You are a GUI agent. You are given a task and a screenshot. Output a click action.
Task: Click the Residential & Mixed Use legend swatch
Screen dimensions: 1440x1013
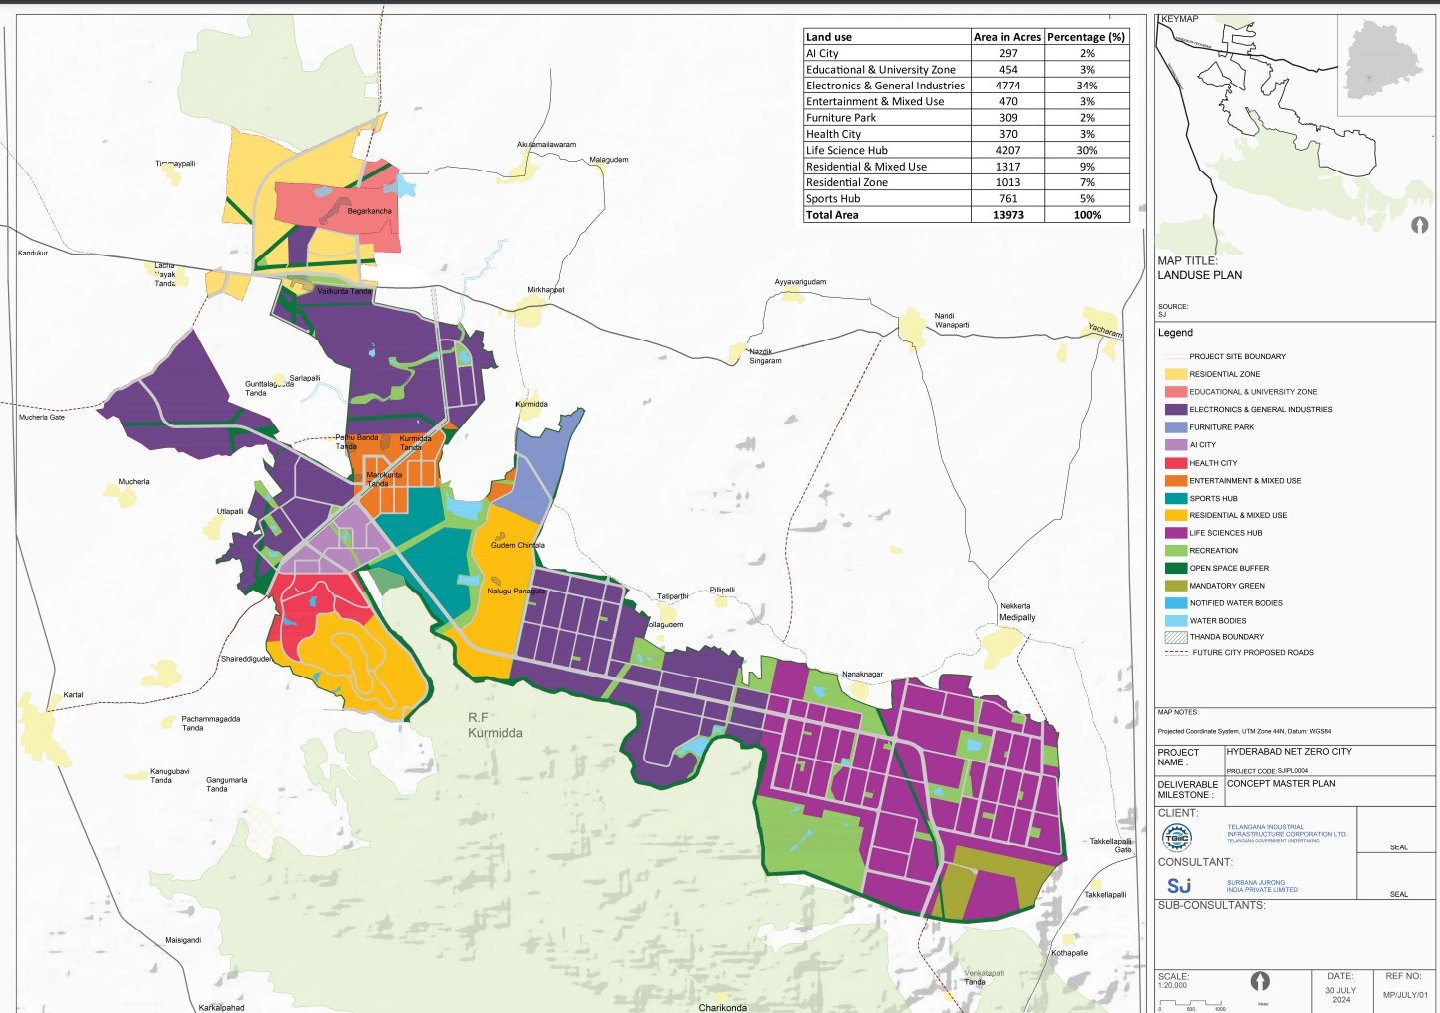tap(1175, 515)
